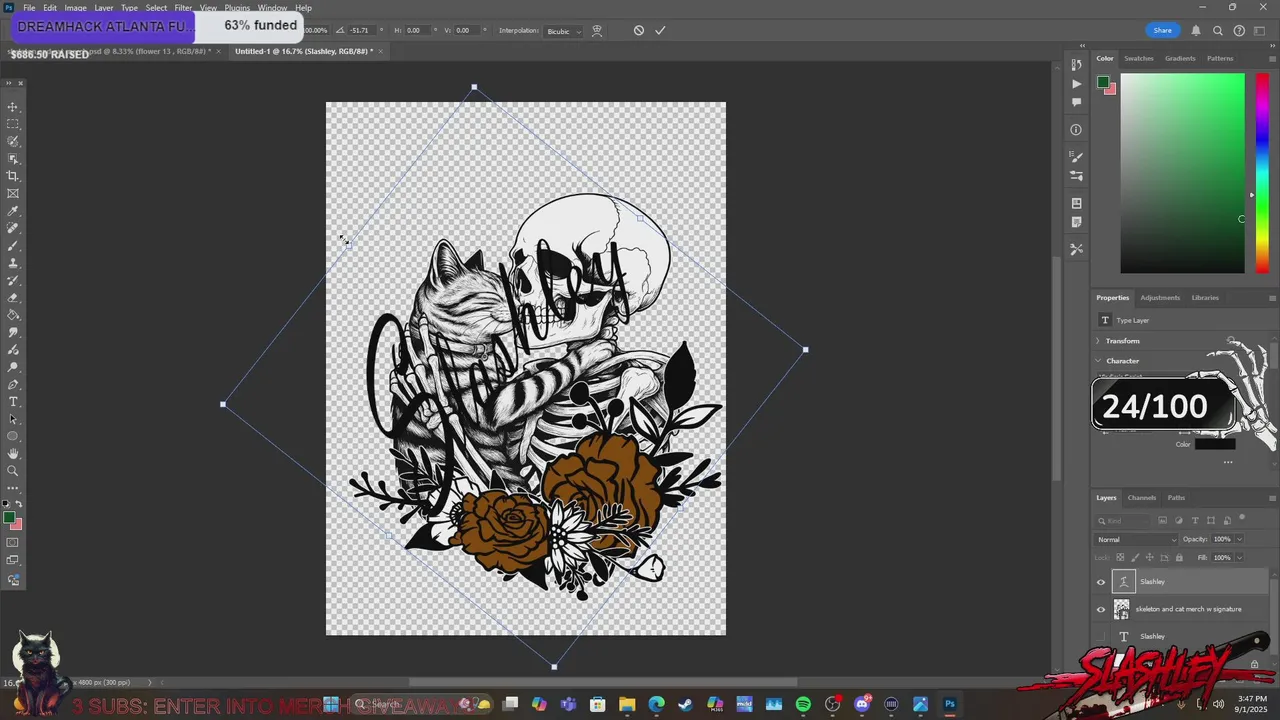
Task: Toggle lock all for the layer
Action: click(x=1178, y=557)
